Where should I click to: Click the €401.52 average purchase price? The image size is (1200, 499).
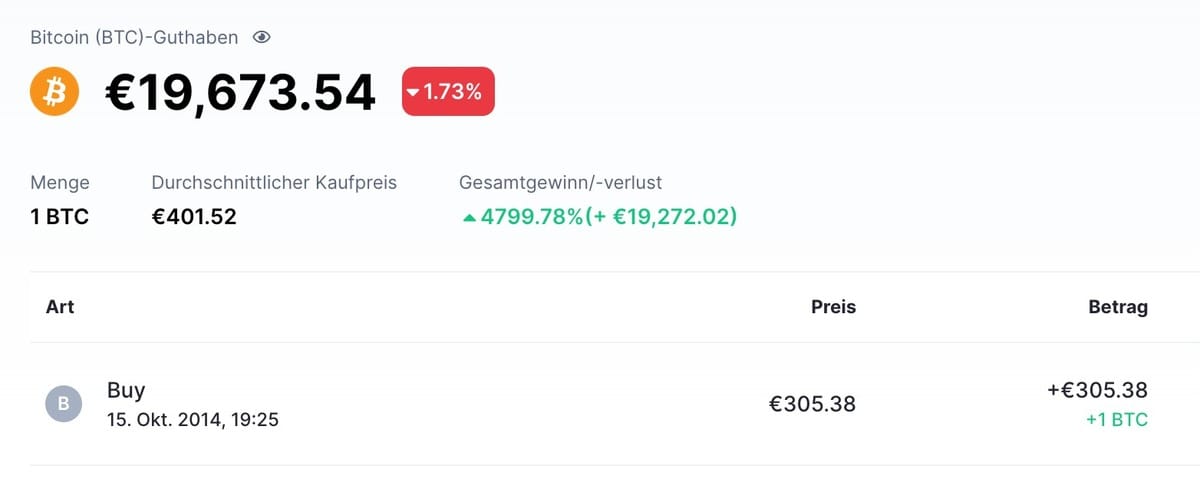pyautogui.click(x=194, y=216)
